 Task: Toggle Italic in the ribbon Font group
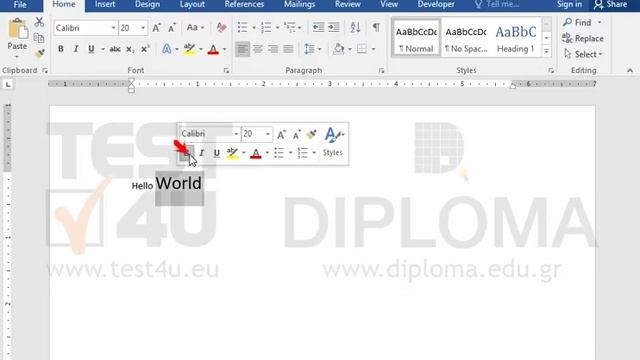pyautogui.click(x=76, y=49)
